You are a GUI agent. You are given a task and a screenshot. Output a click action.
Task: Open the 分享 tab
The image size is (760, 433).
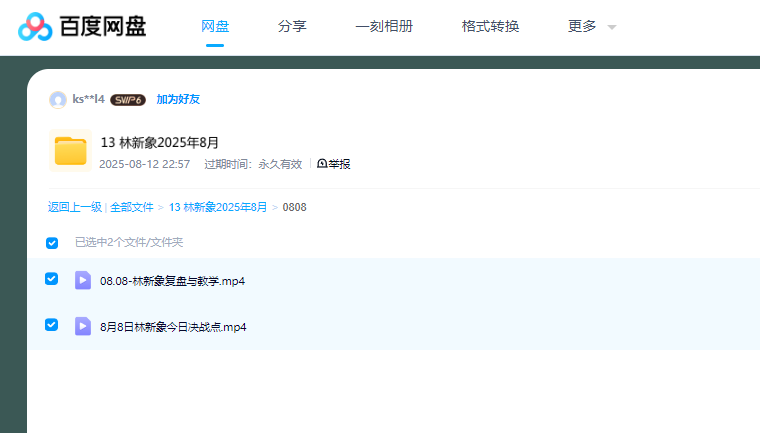pyautogui.click(x=292, y=26)
